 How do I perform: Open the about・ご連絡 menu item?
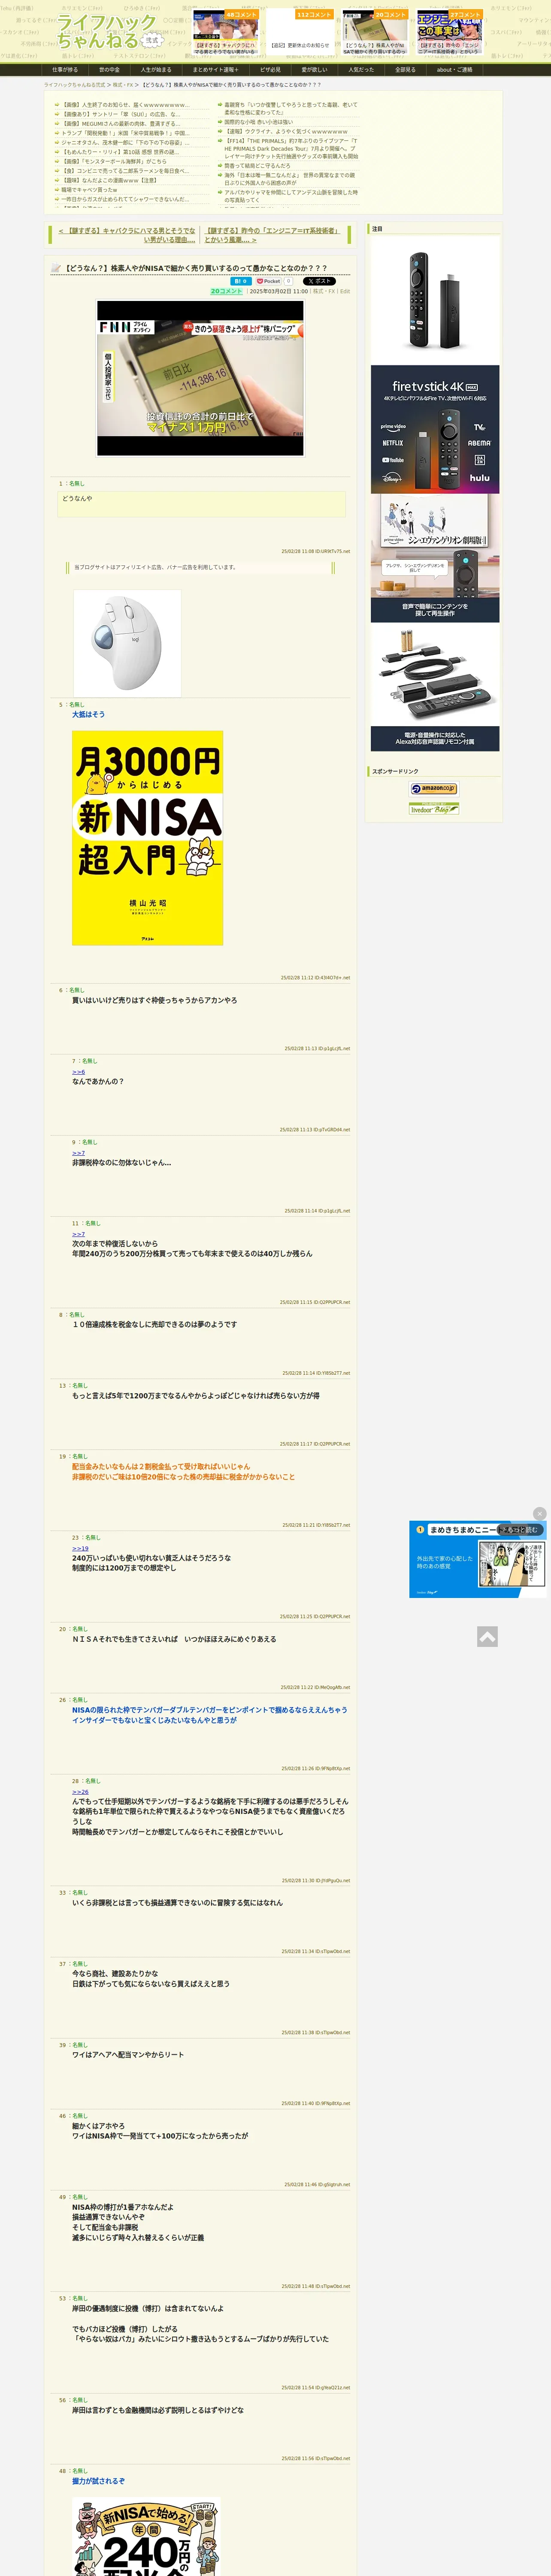454,70
